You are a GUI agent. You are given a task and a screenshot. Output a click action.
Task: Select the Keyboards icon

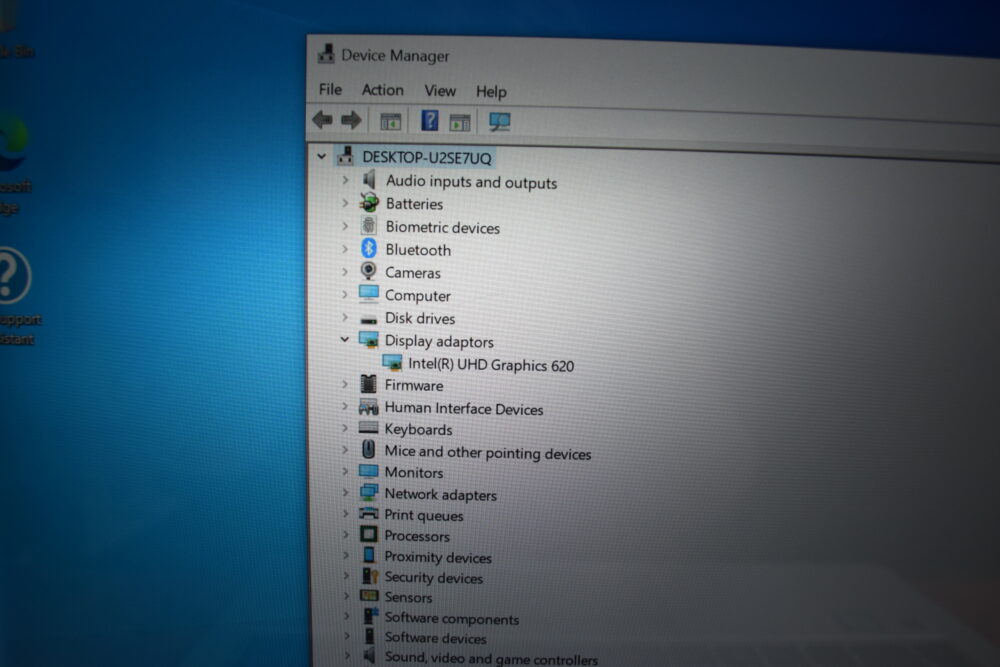click(x=369, y=427)
